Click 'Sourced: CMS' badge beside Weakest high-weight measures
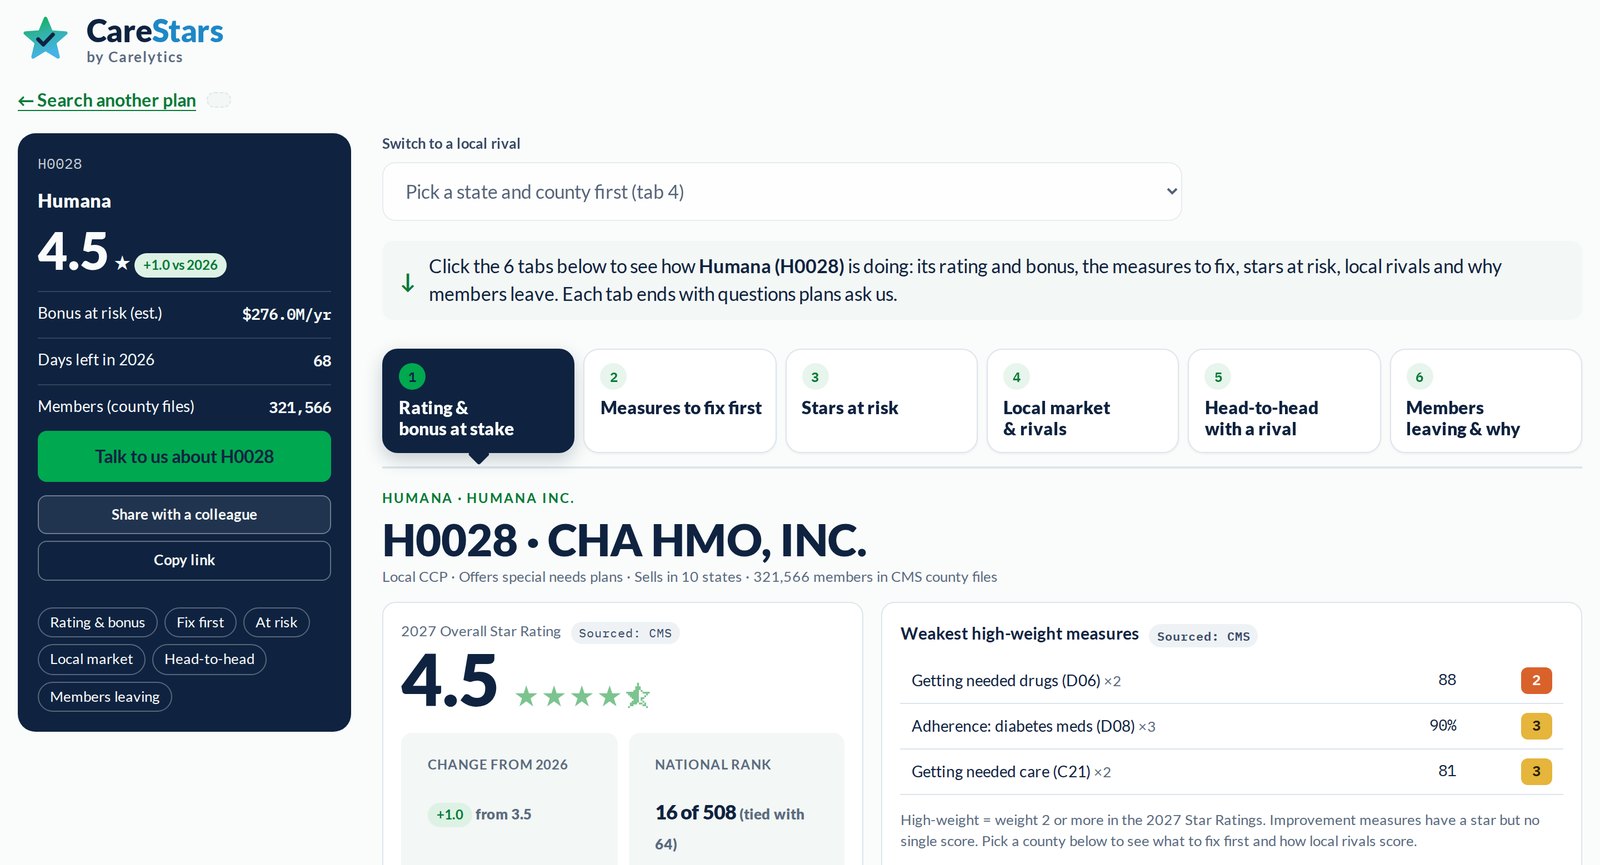Screen dimensions: 1600x865 click(x=1203, y=636)
